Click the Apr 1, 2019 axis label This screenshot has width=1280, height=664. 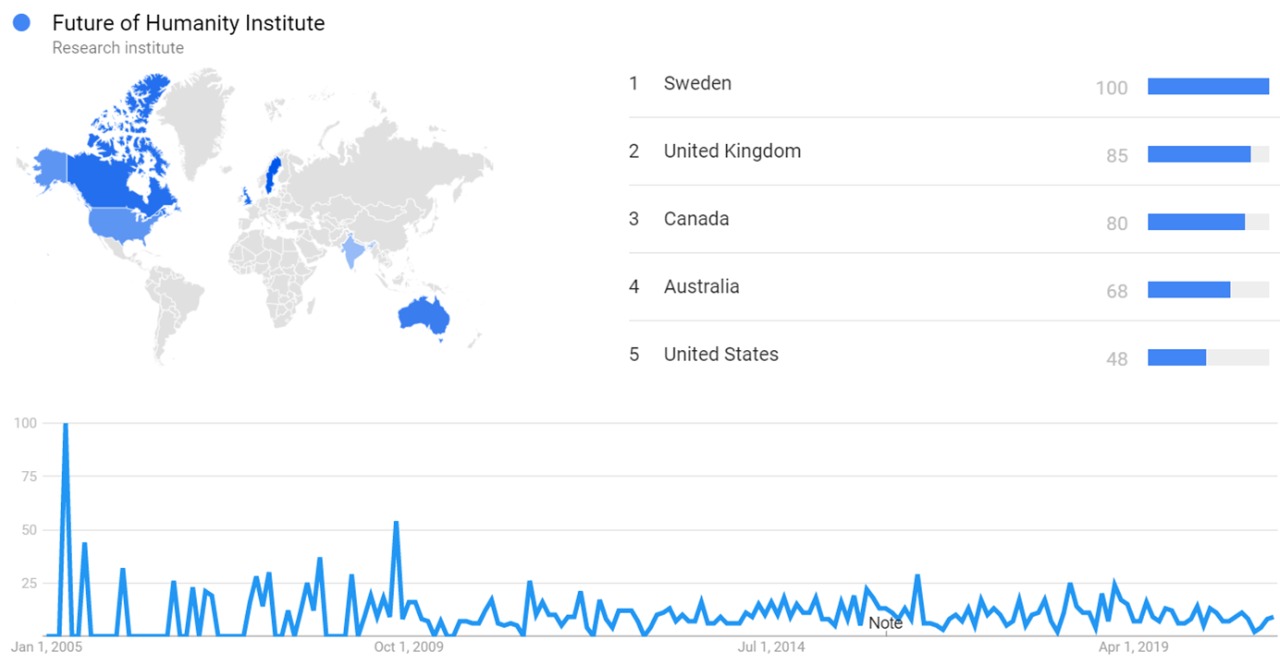[1132, 647]
